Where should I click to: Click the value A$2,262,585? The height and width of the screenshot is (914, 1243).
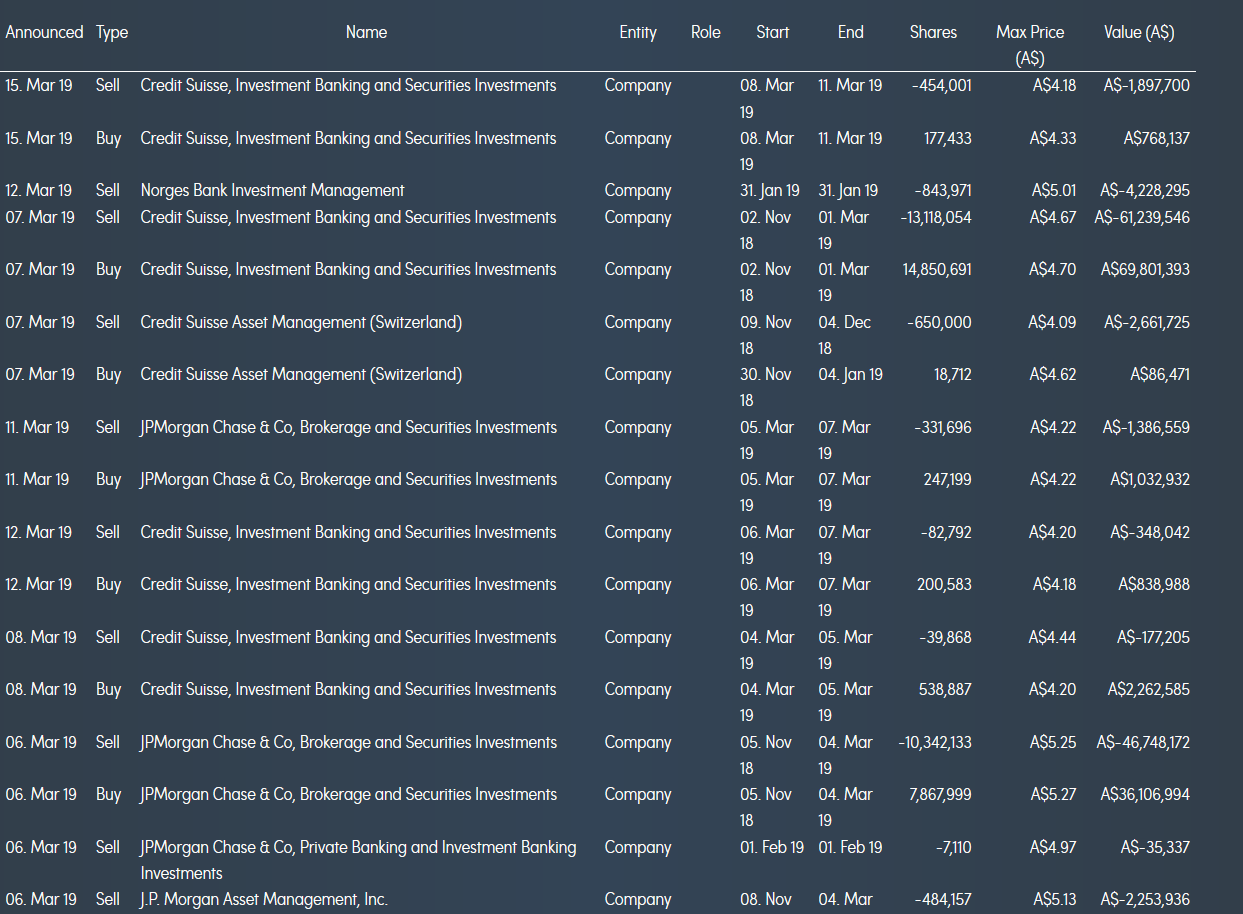[1150, 689]
